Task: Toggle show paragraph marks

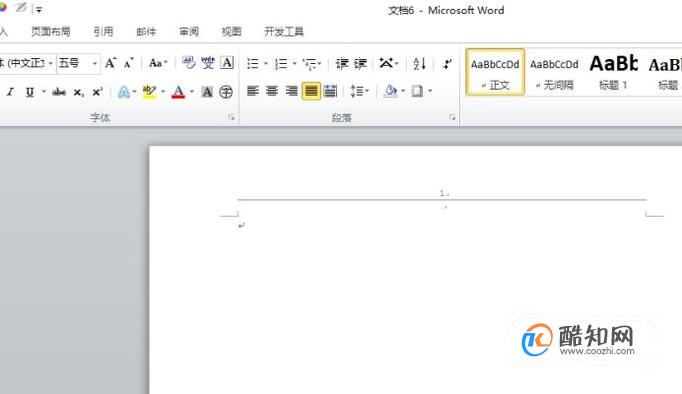Action: [447, 63]
